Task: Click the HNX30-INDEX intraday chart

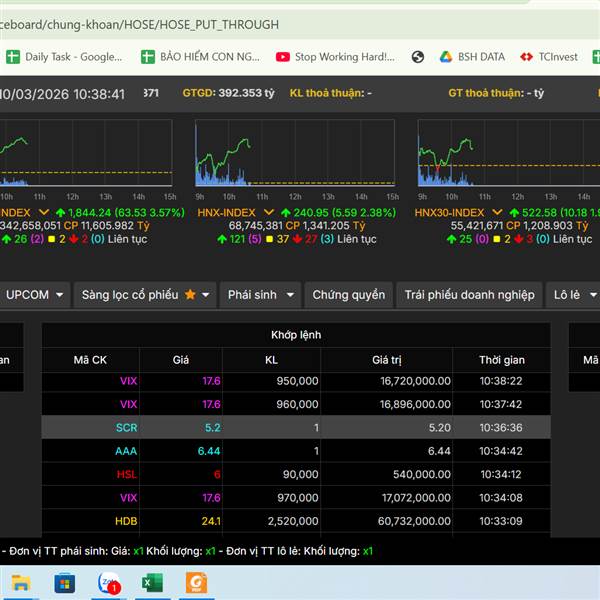Action: pyautogui.click(x=509, y=153)
